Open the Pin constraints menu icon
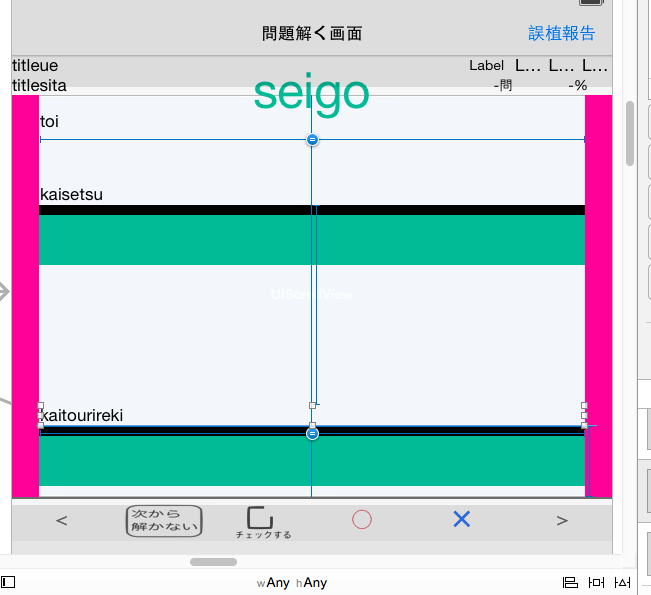 [x=596, y=583]
